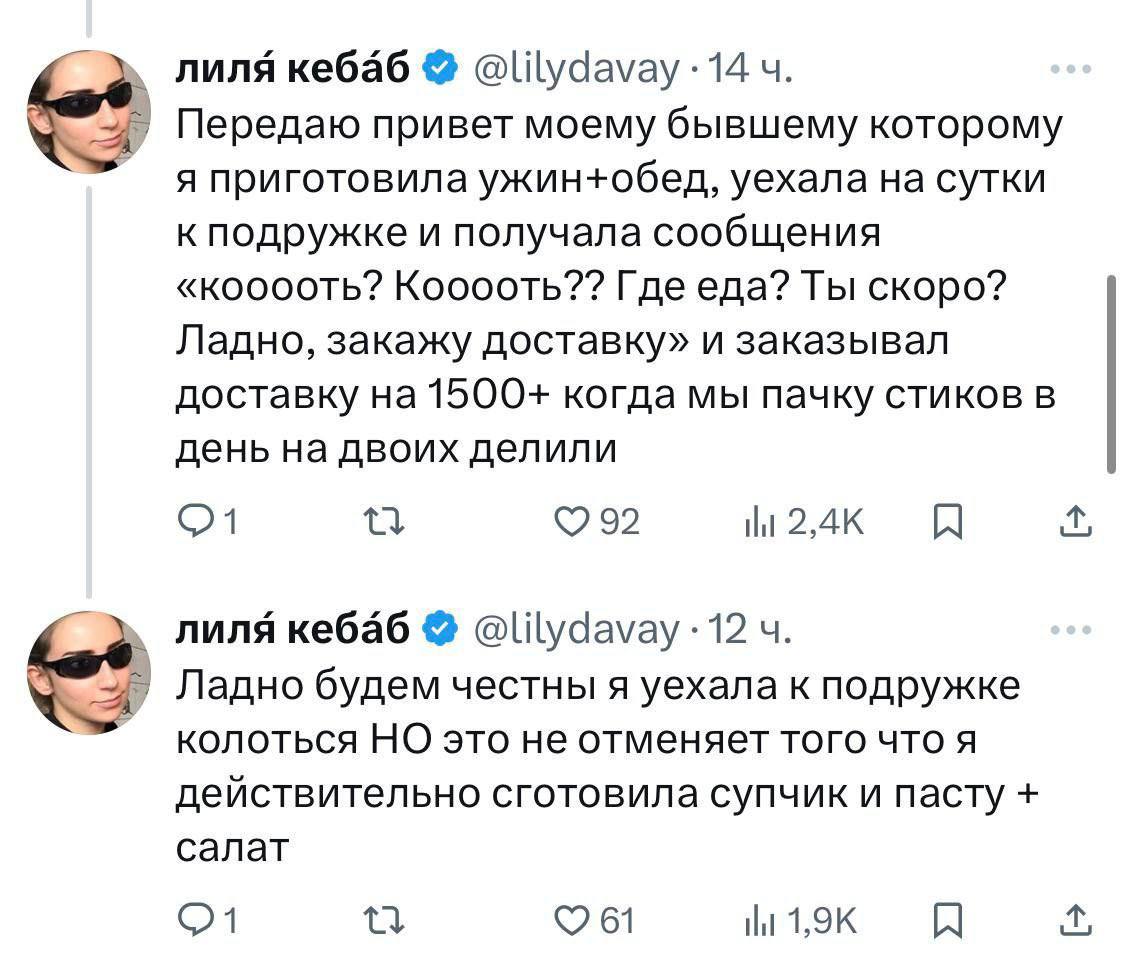The image size is (1125, 961).
Task: Click the vertical scrollbar on the right
Action: point(1112,373)
